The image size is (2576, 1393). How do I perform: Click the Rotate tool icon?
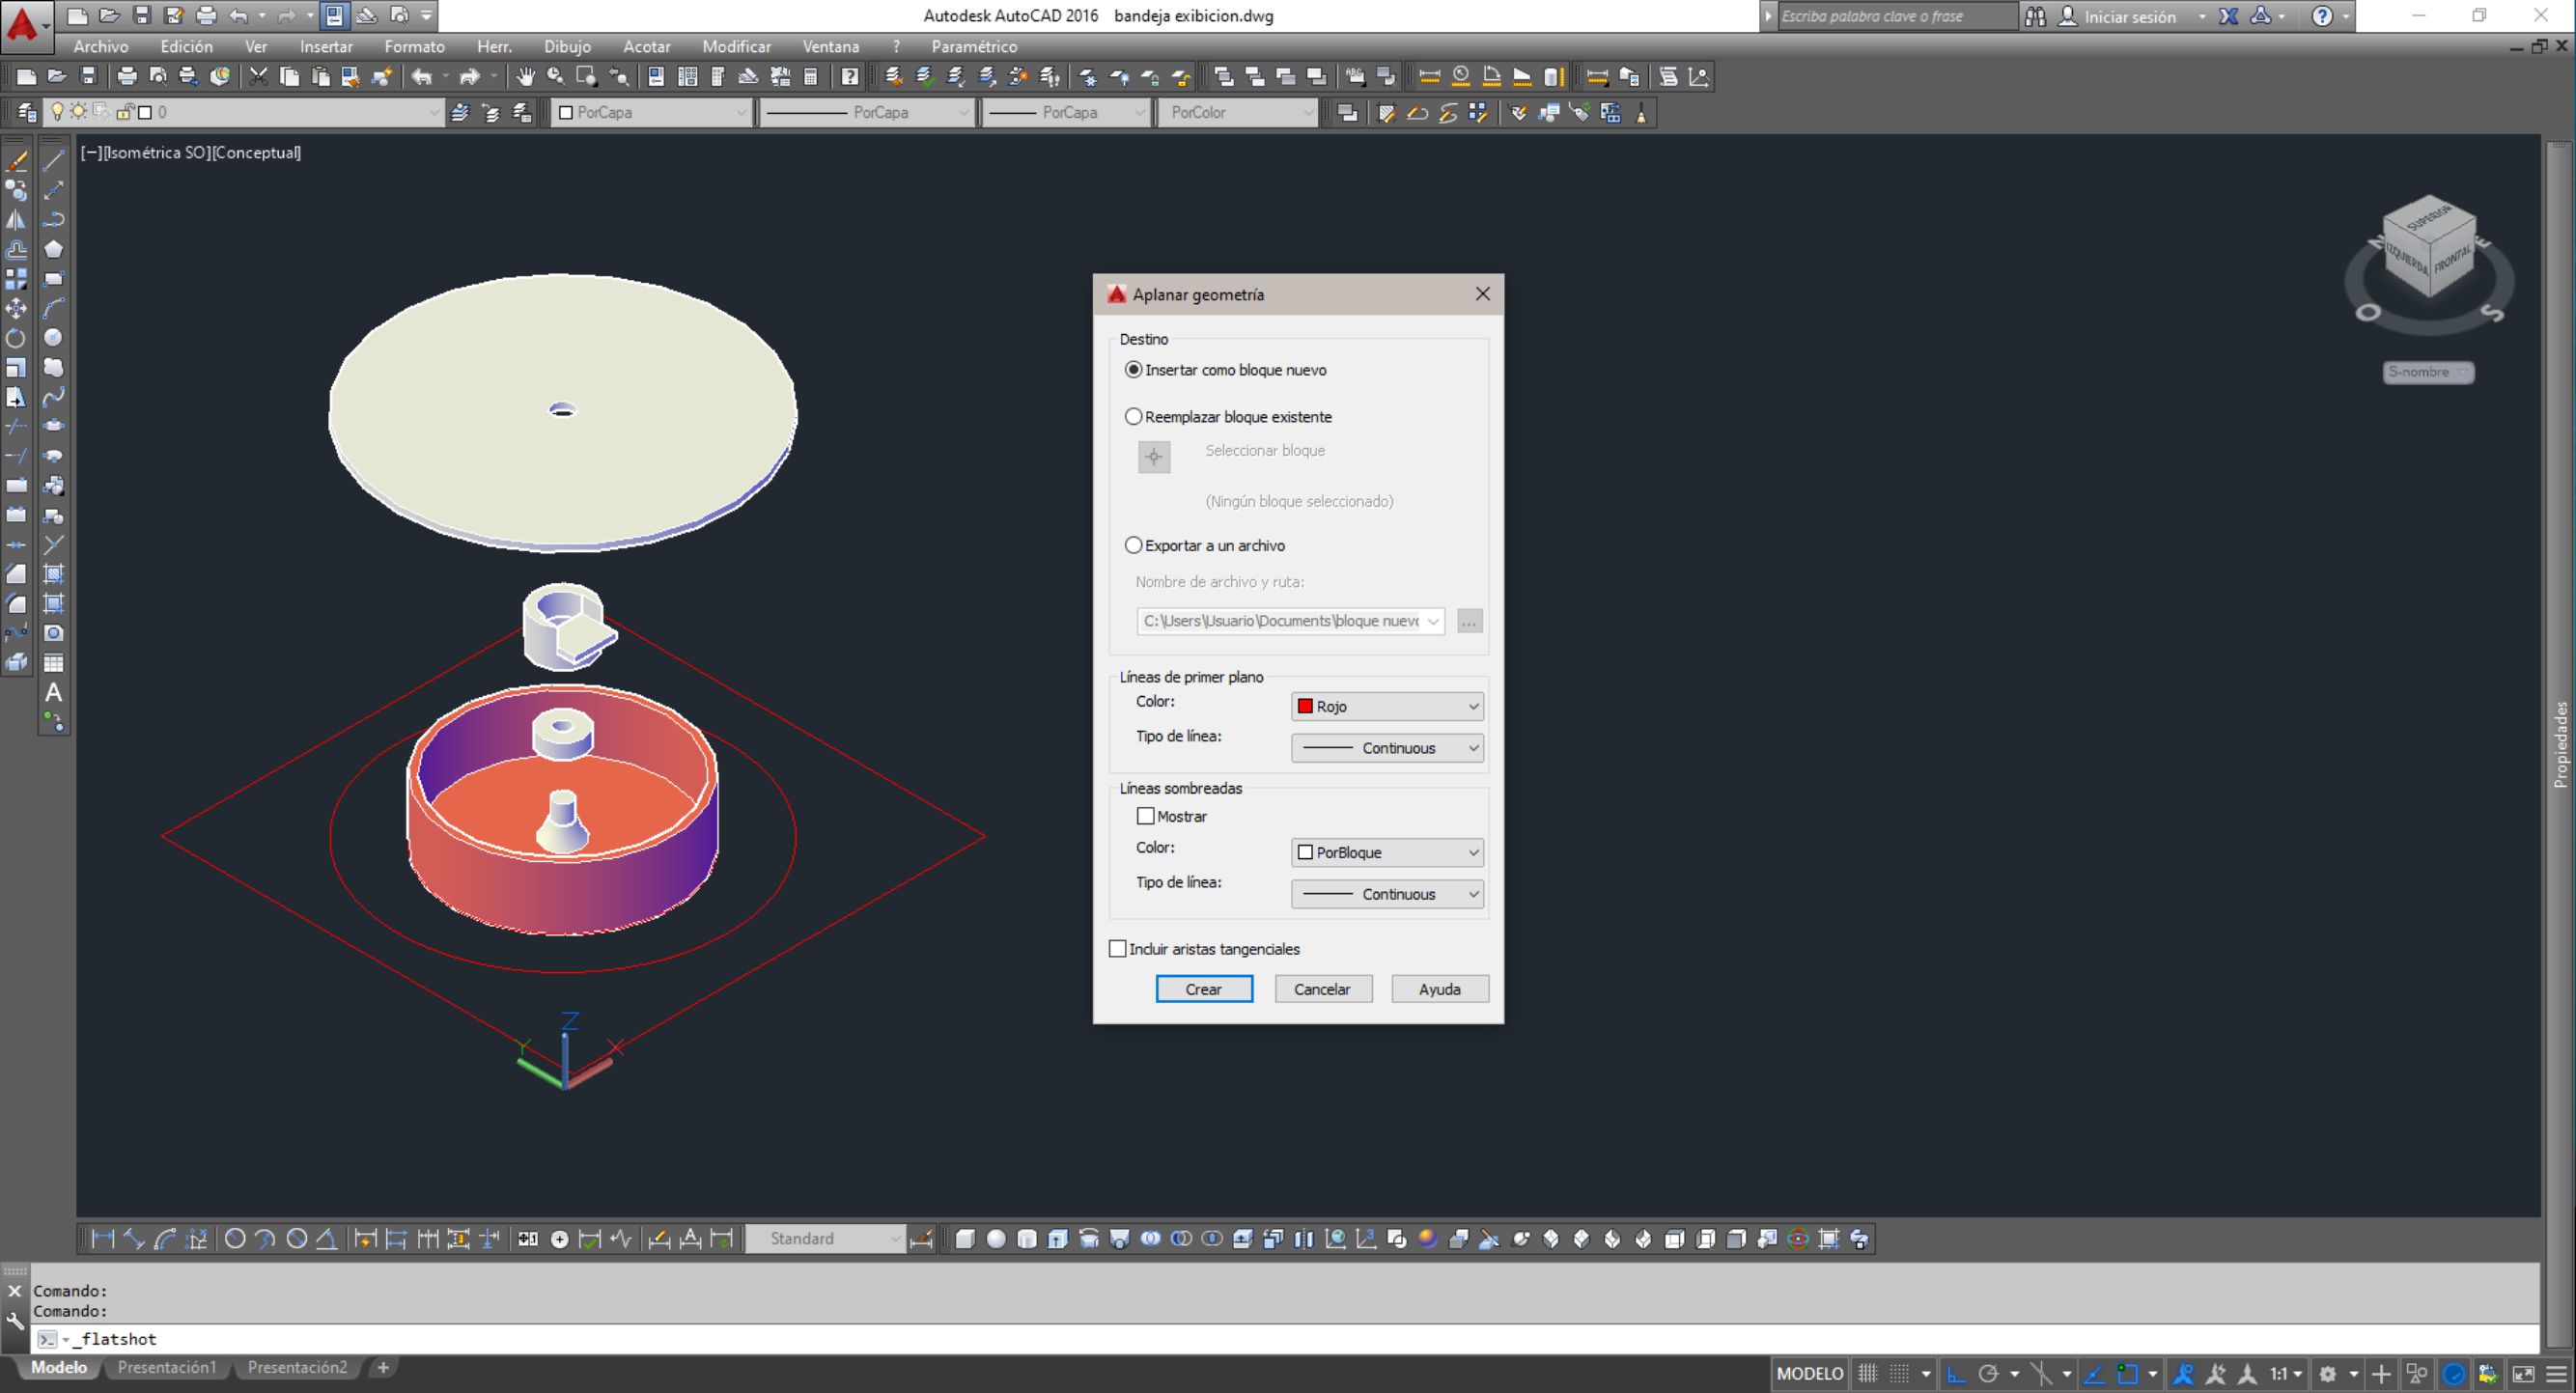tap(16, 338)
